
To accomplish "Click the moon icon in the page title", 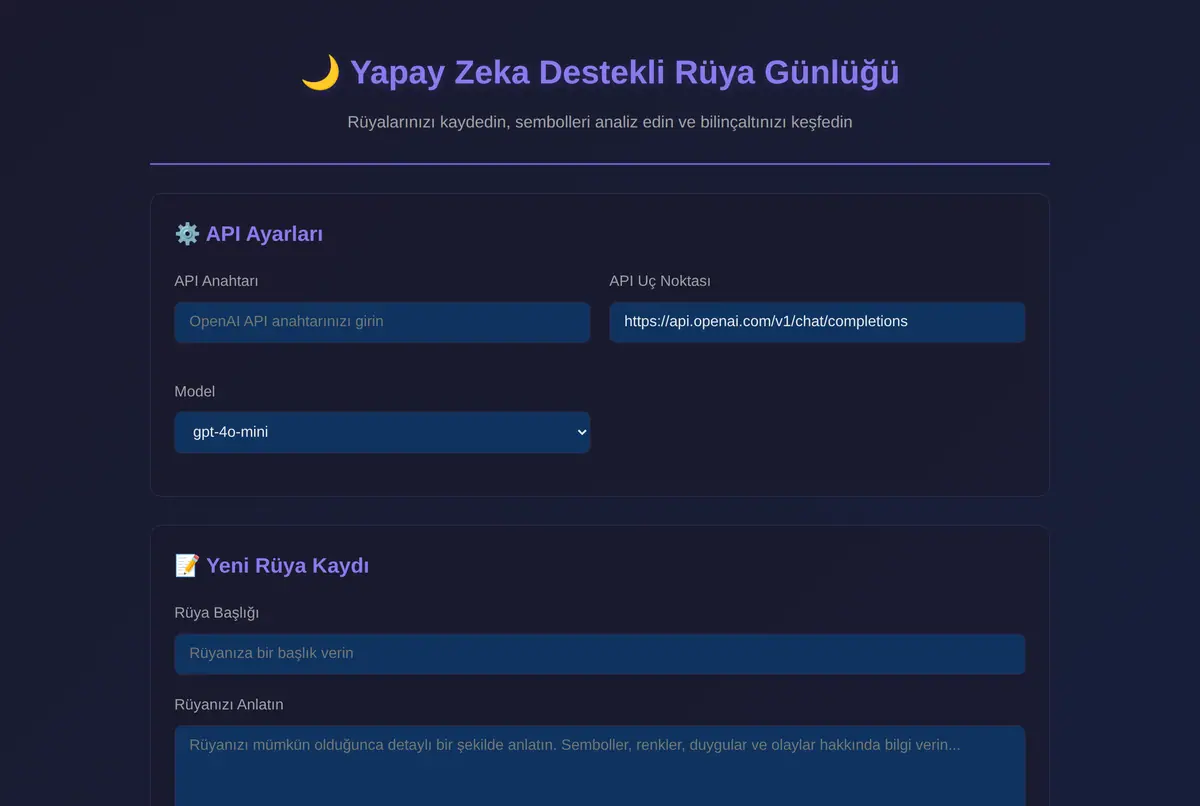I will (x=320, y=73).
